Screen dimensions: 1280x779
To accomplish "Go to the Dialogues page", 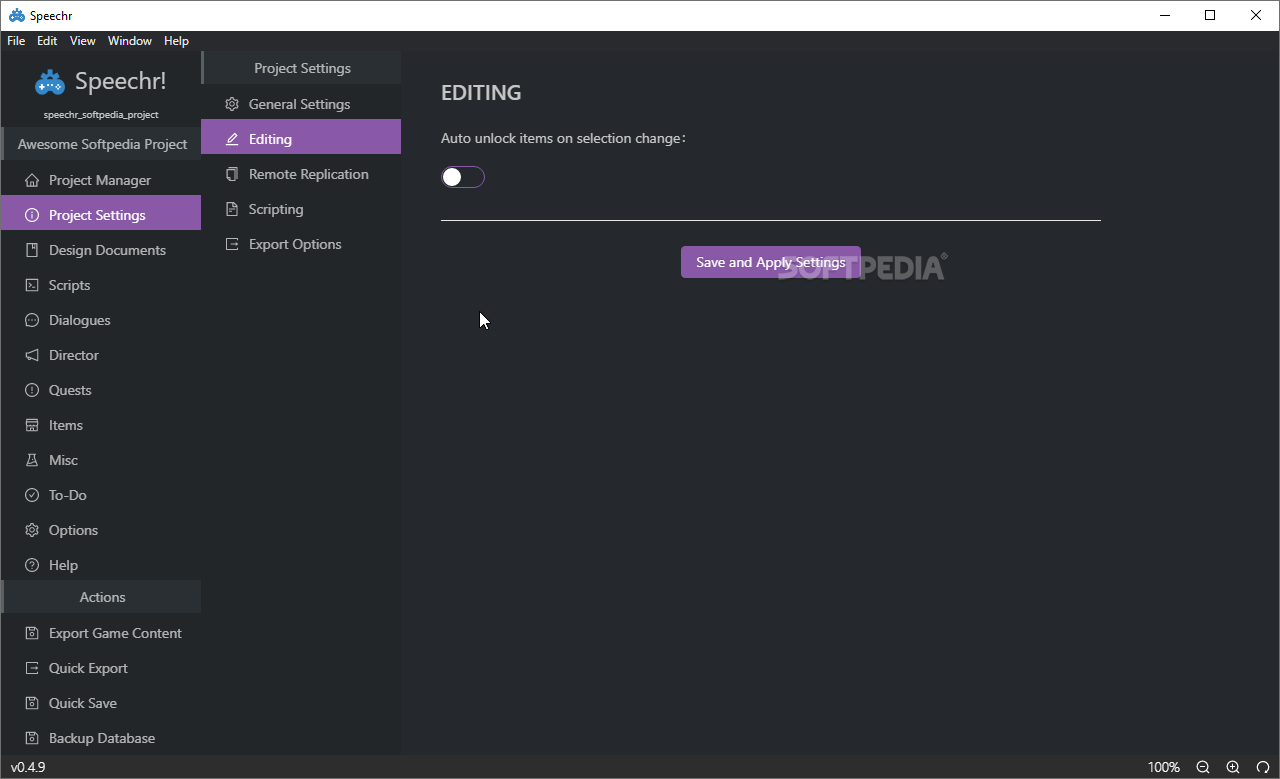I will pyautogui.click(x=100, y=320).
